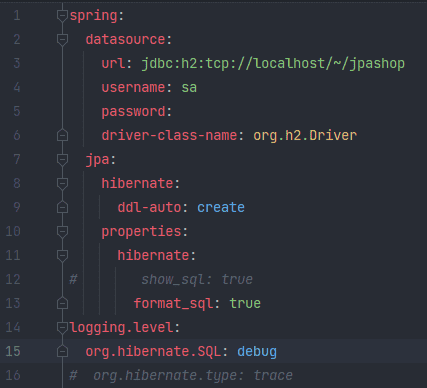Collapse hibernate fold marker on line 8

(62, 183)
